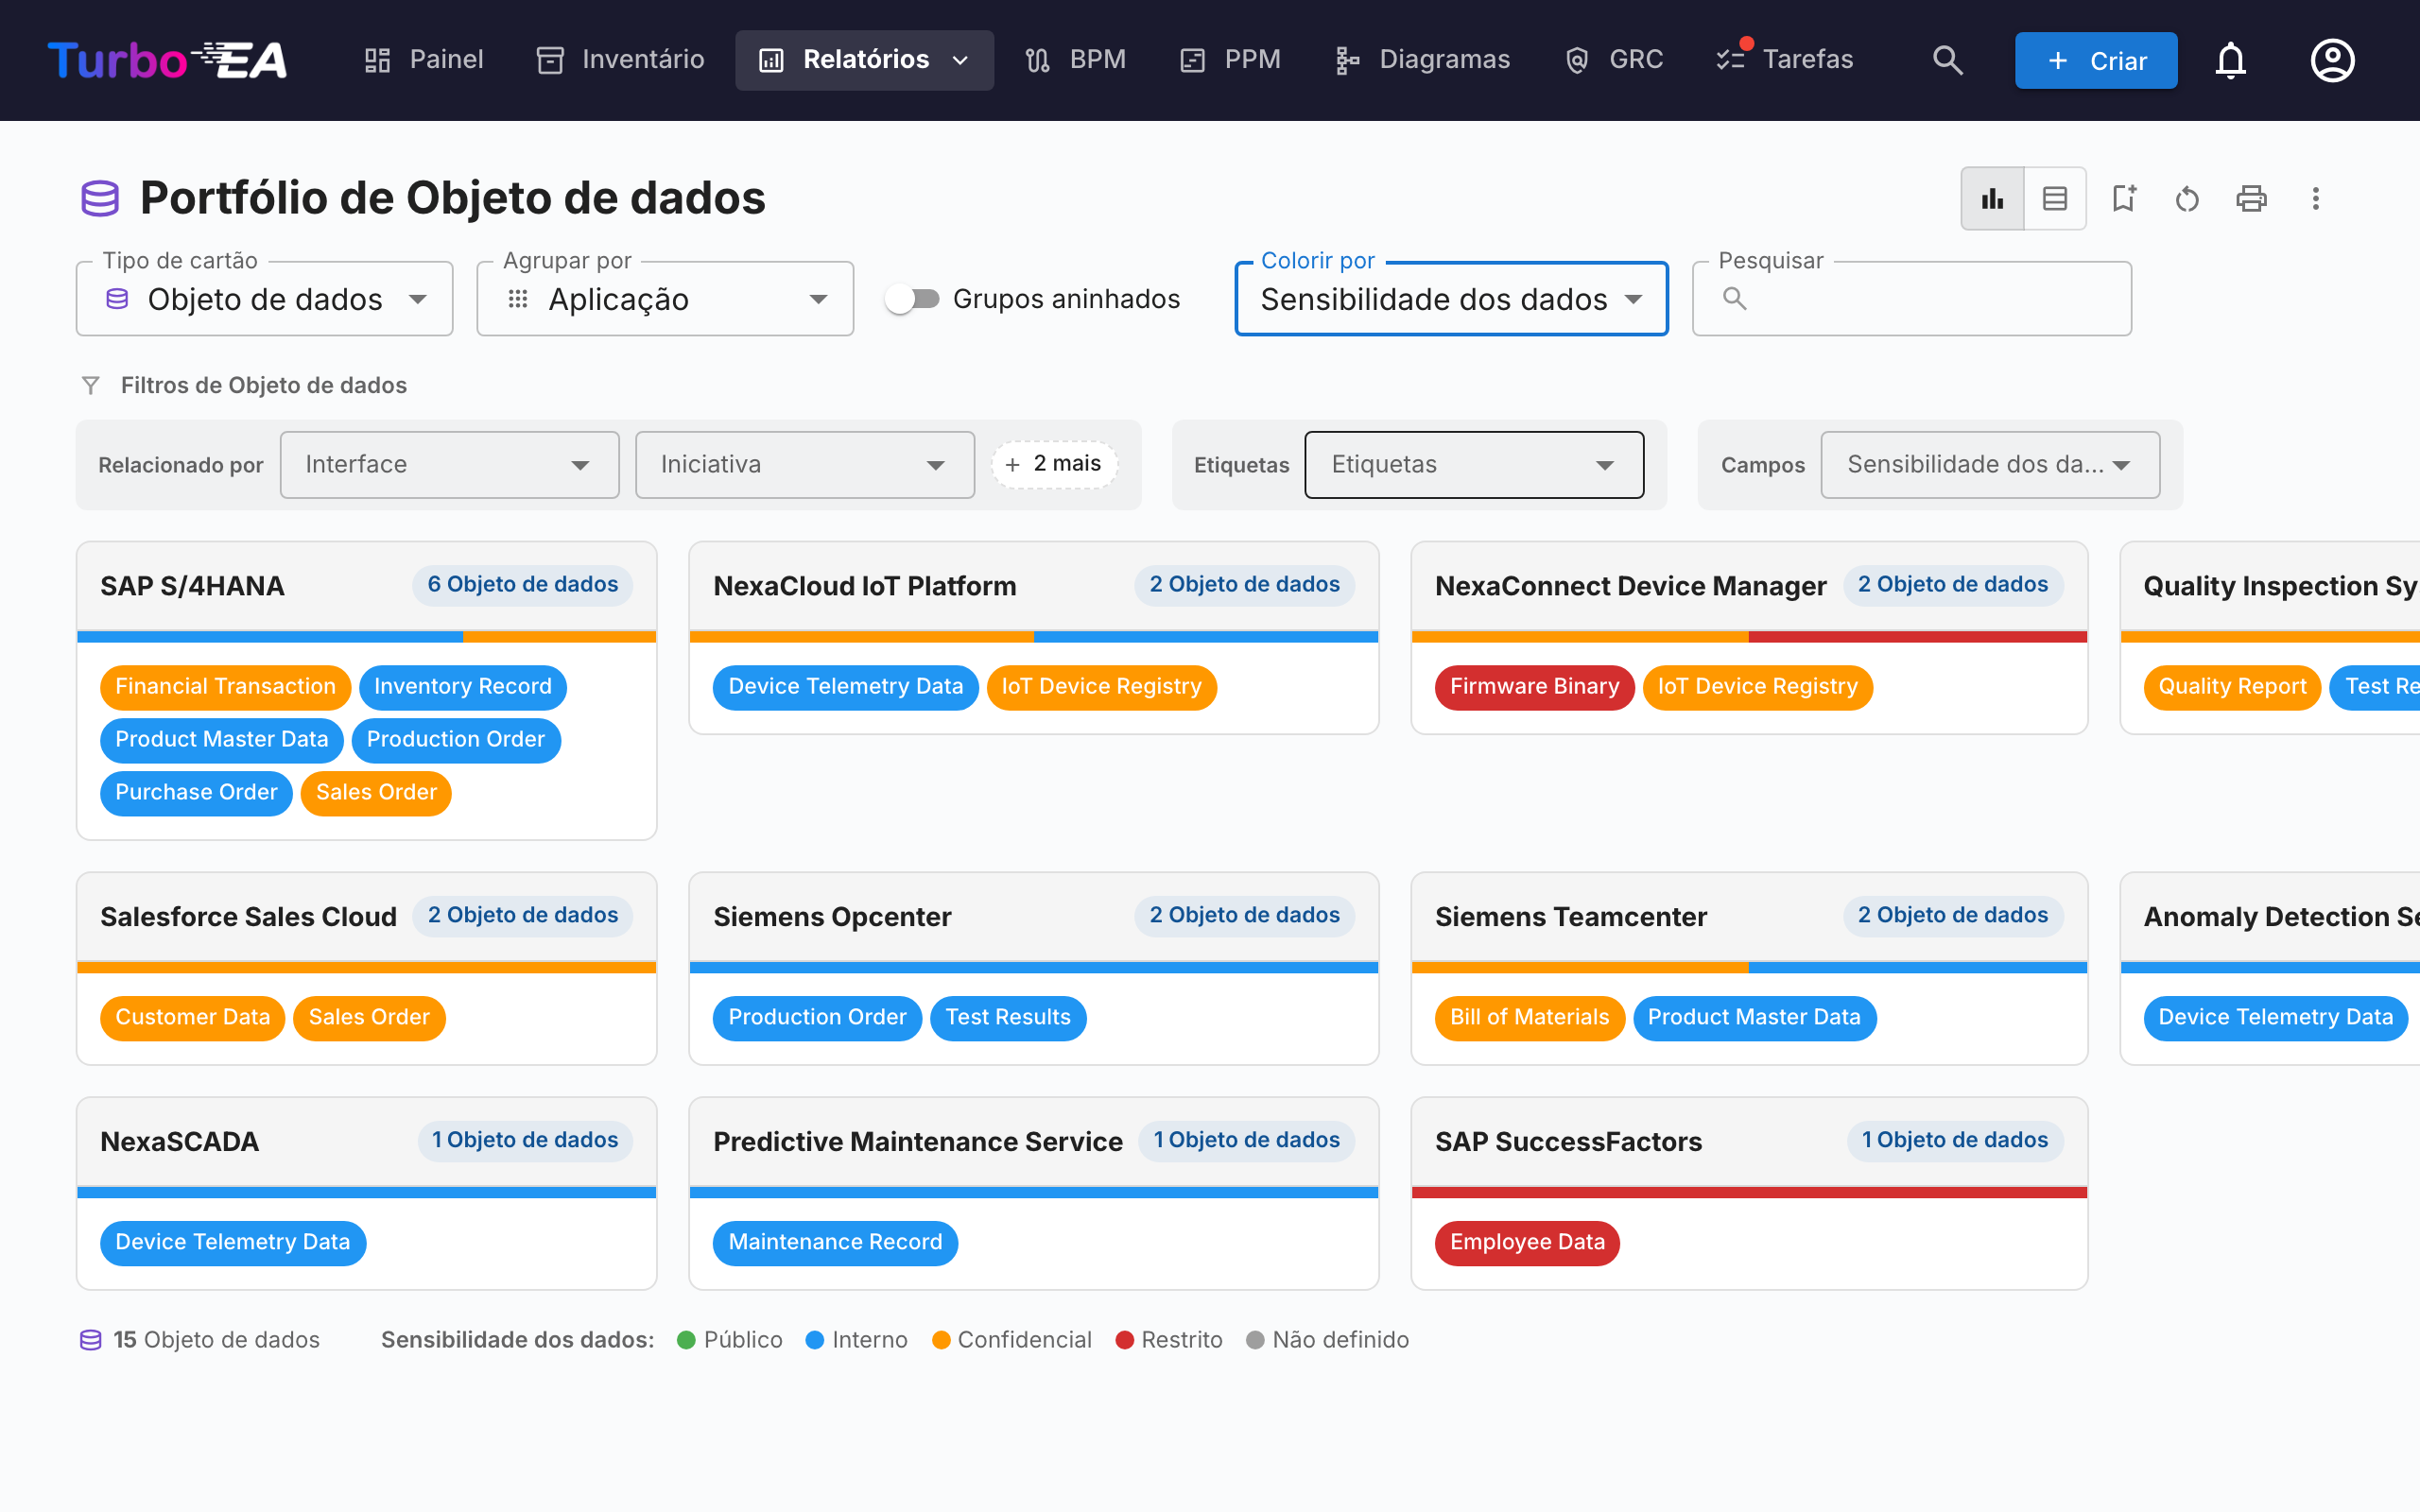Toggle the Grupos aninhados switch
Image resolution: width=2420 pixels, height=1512 pixels.
click(913, 298)
